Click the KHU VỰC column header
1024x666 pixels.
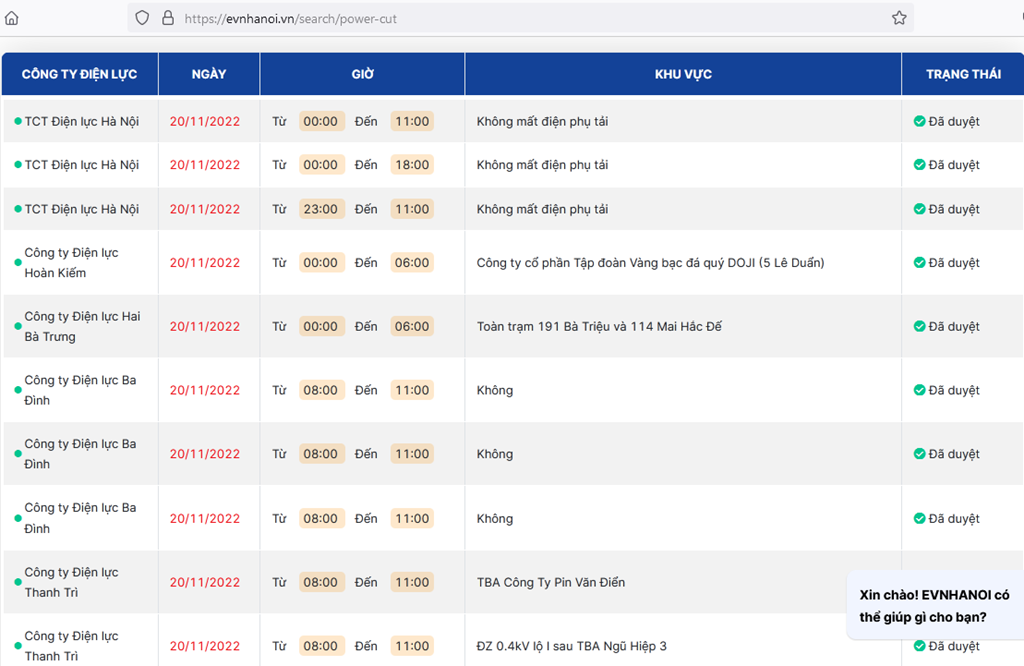pos(683,74)
